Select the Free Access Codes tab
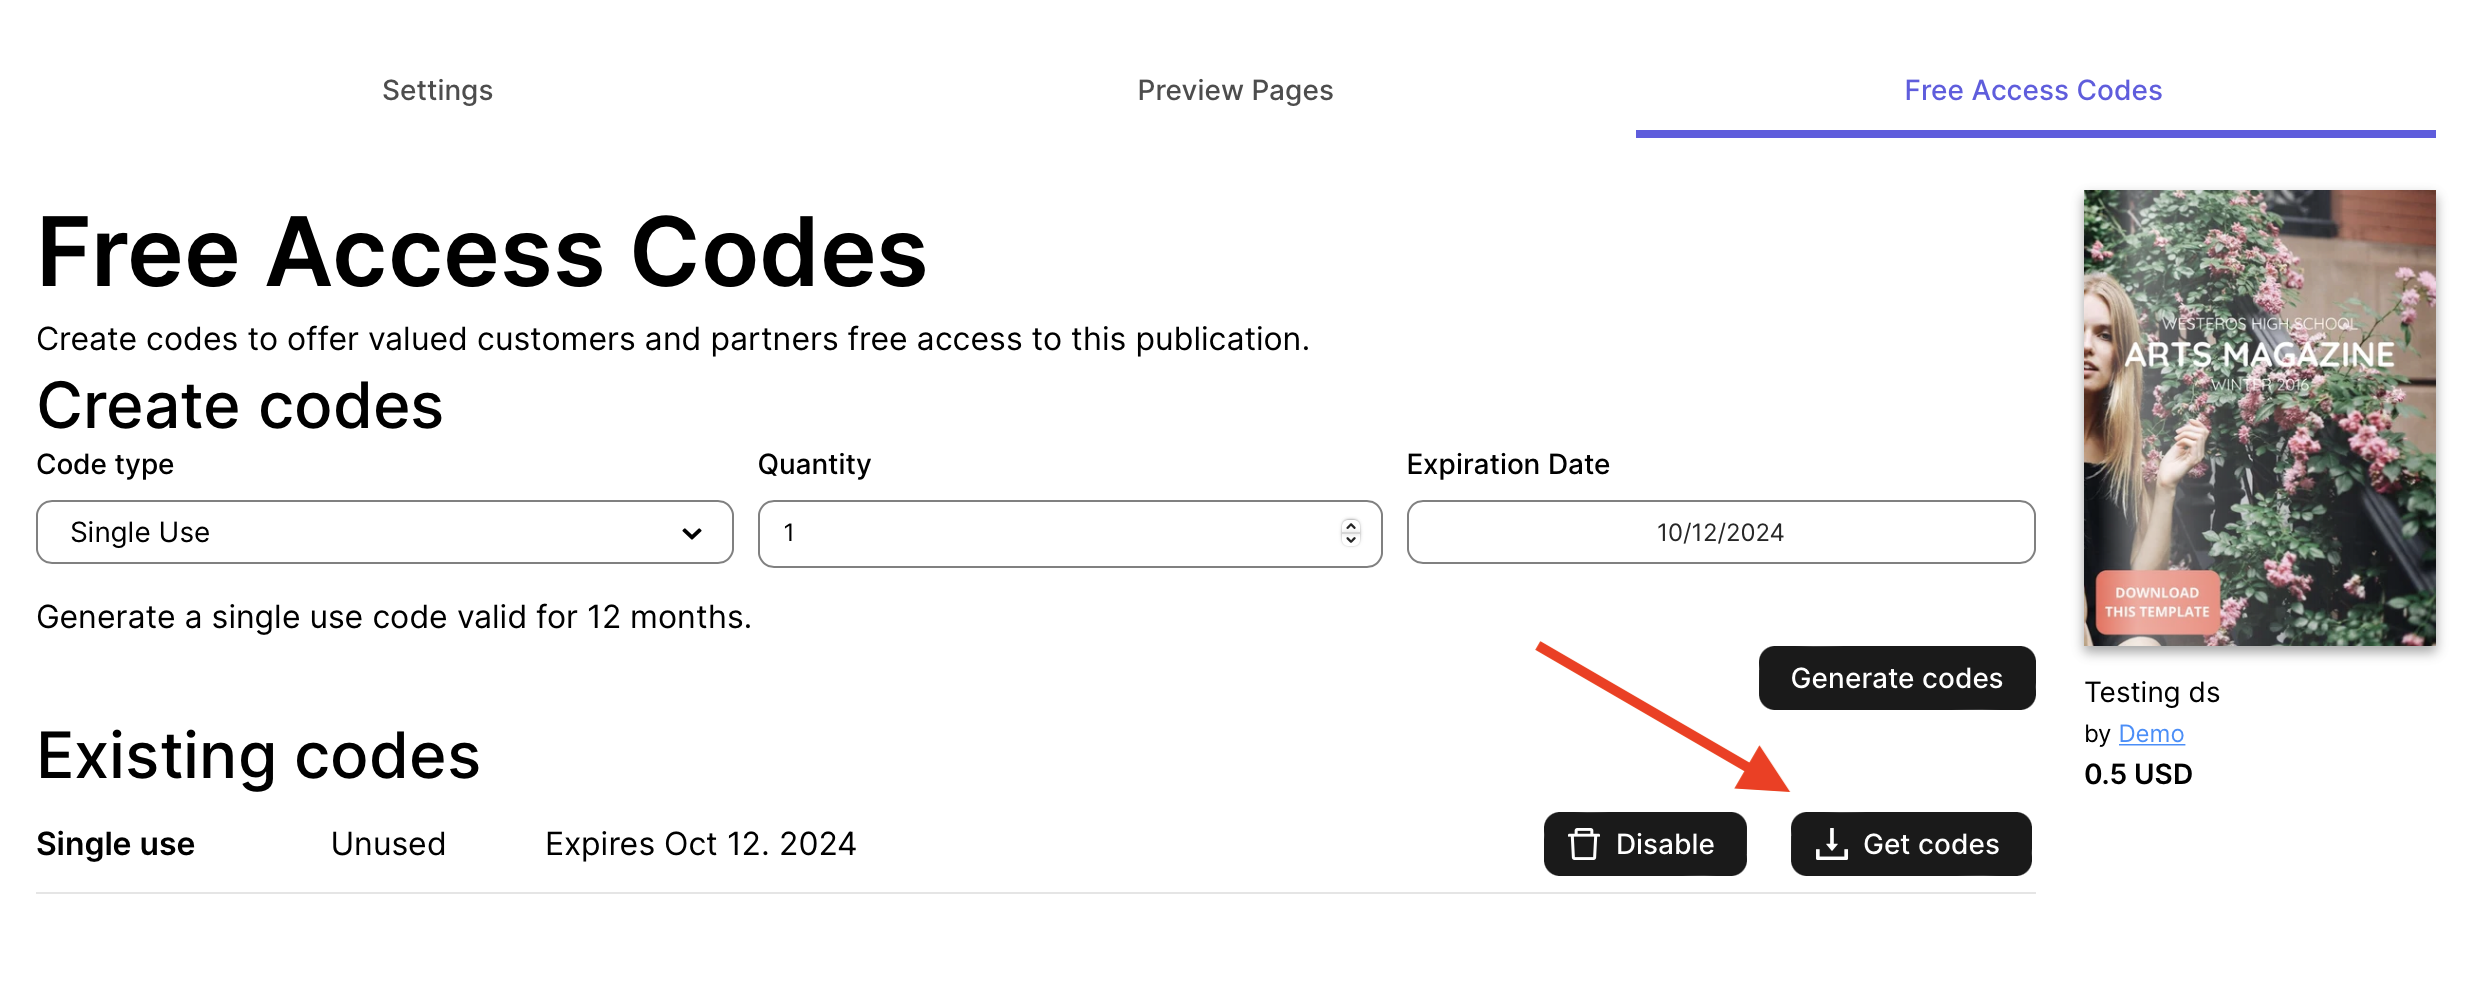This screenshot has height=982, width=2466. tap(2033, 90)
